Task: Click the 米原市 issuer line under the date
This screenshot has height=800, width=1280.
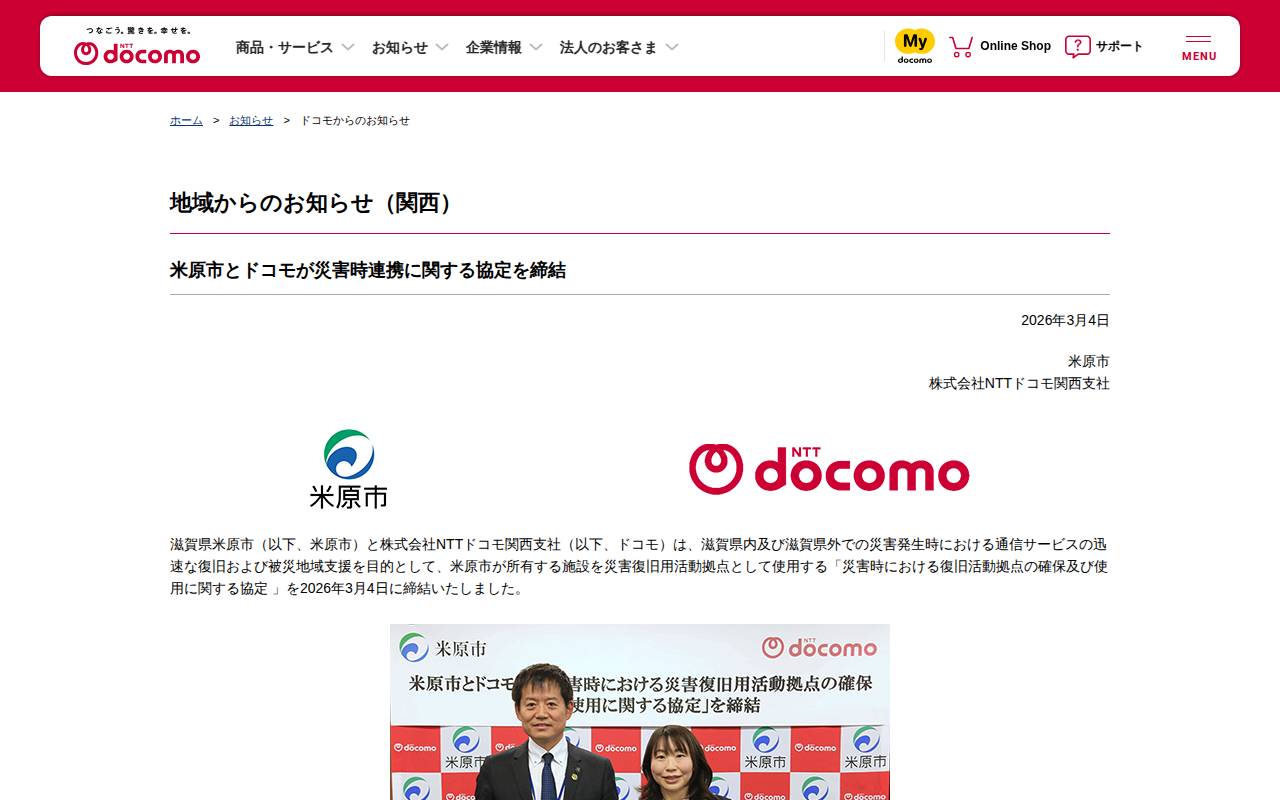Action: click(x=1089, y=361)
